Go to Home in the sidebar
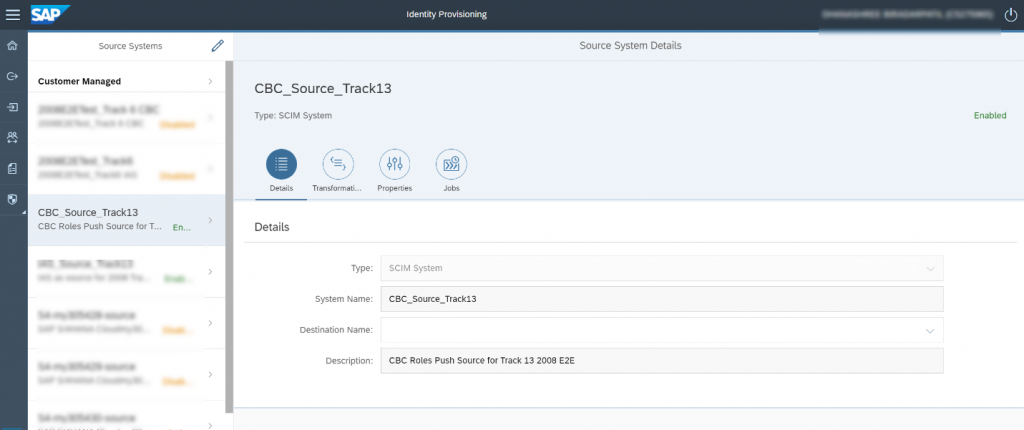This screenshot has width=1024, height=430. point(12,46)
